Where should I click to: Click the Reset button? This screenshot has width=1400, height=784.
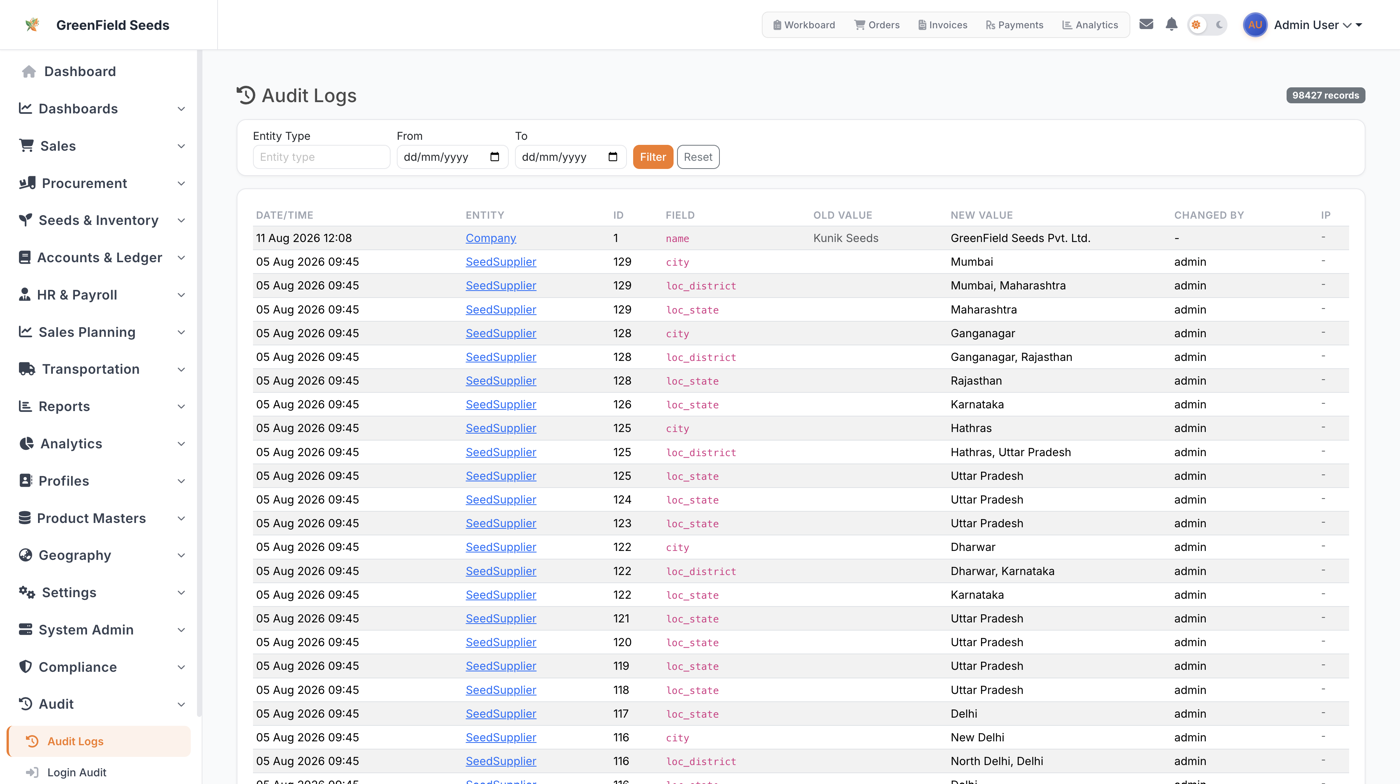click(x=698, y=157)
